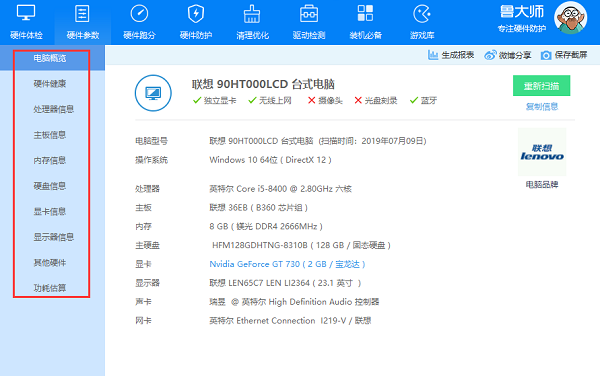Screen dimensions: 600x376
Task: Click the High Definition Audio sound card value
Action: pos(294,302)
